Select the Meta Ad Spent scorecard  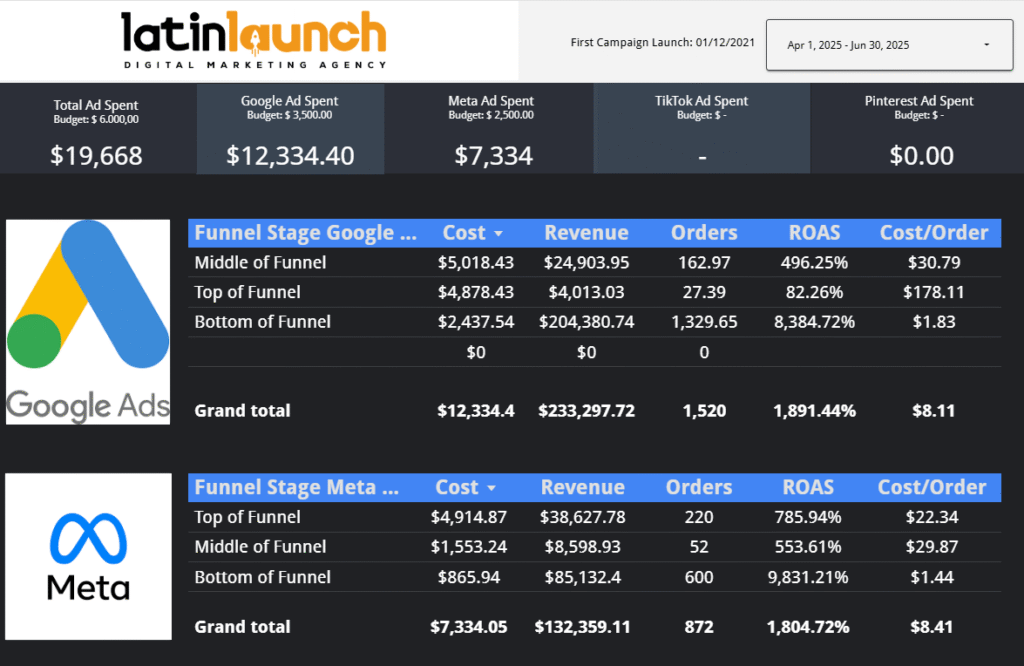pos(490,130)
